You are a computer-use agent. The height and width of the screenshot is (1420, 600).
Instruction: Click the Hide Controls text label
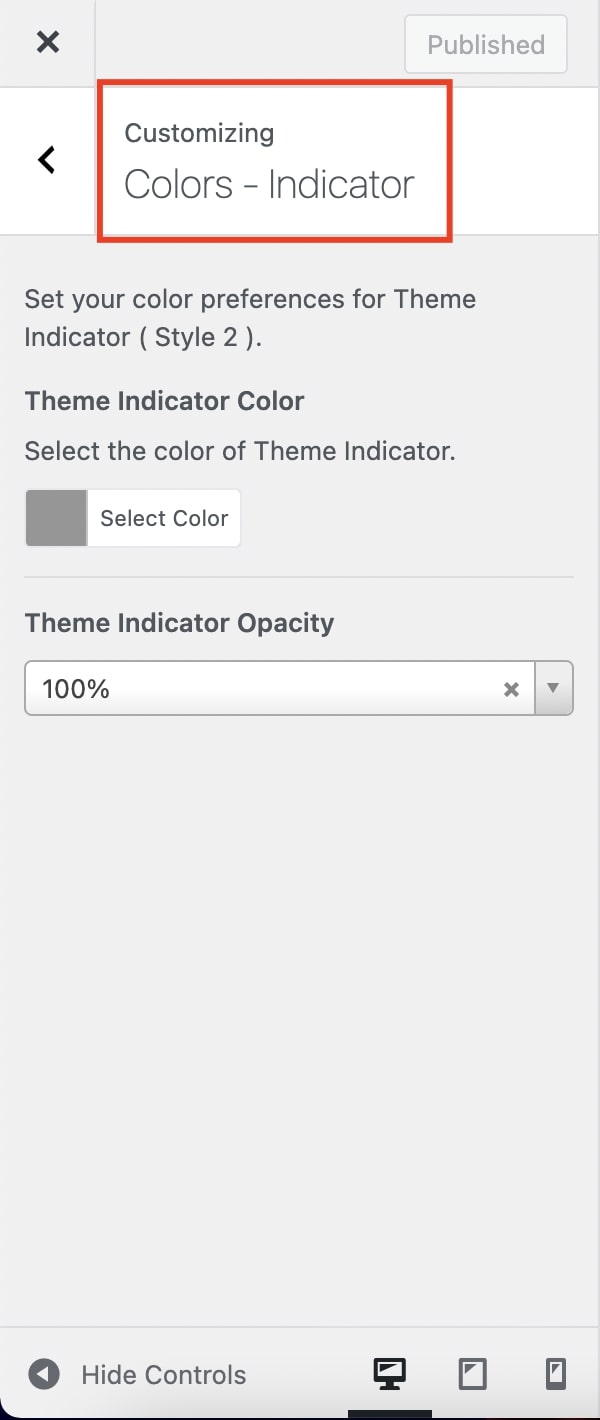point(164,1375)
